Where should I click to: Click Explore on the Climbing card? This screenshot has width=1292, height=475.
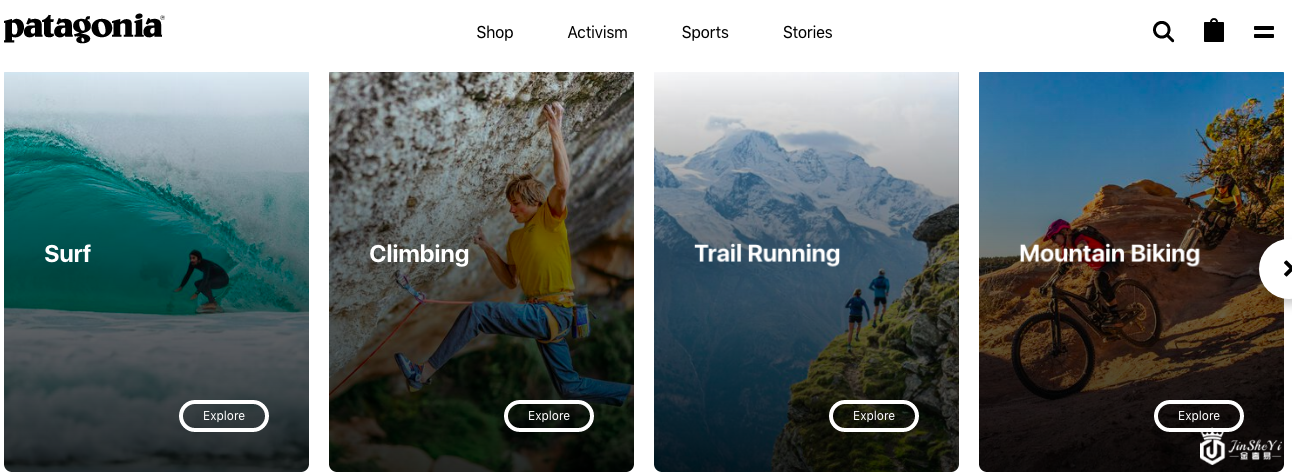click(549, 416)
